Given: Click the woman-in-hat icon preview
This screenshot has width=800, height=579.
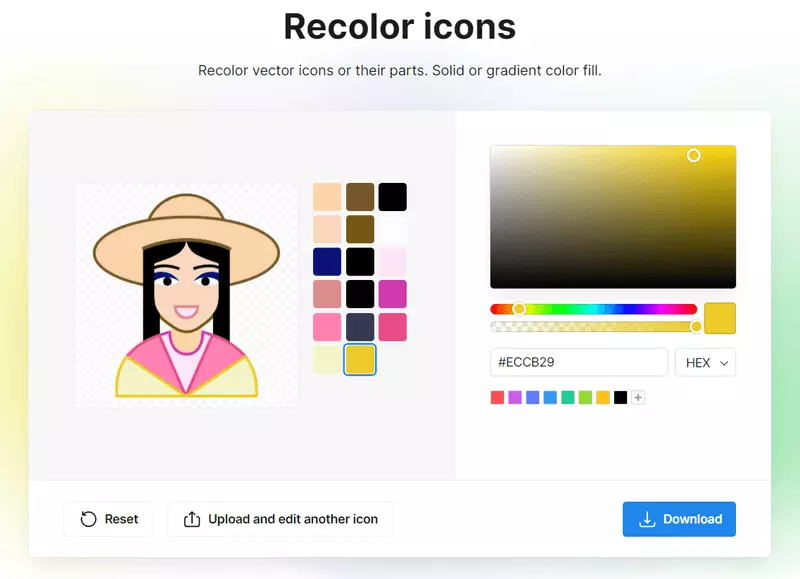Looking at the screenshot, I should coord(186,295).
